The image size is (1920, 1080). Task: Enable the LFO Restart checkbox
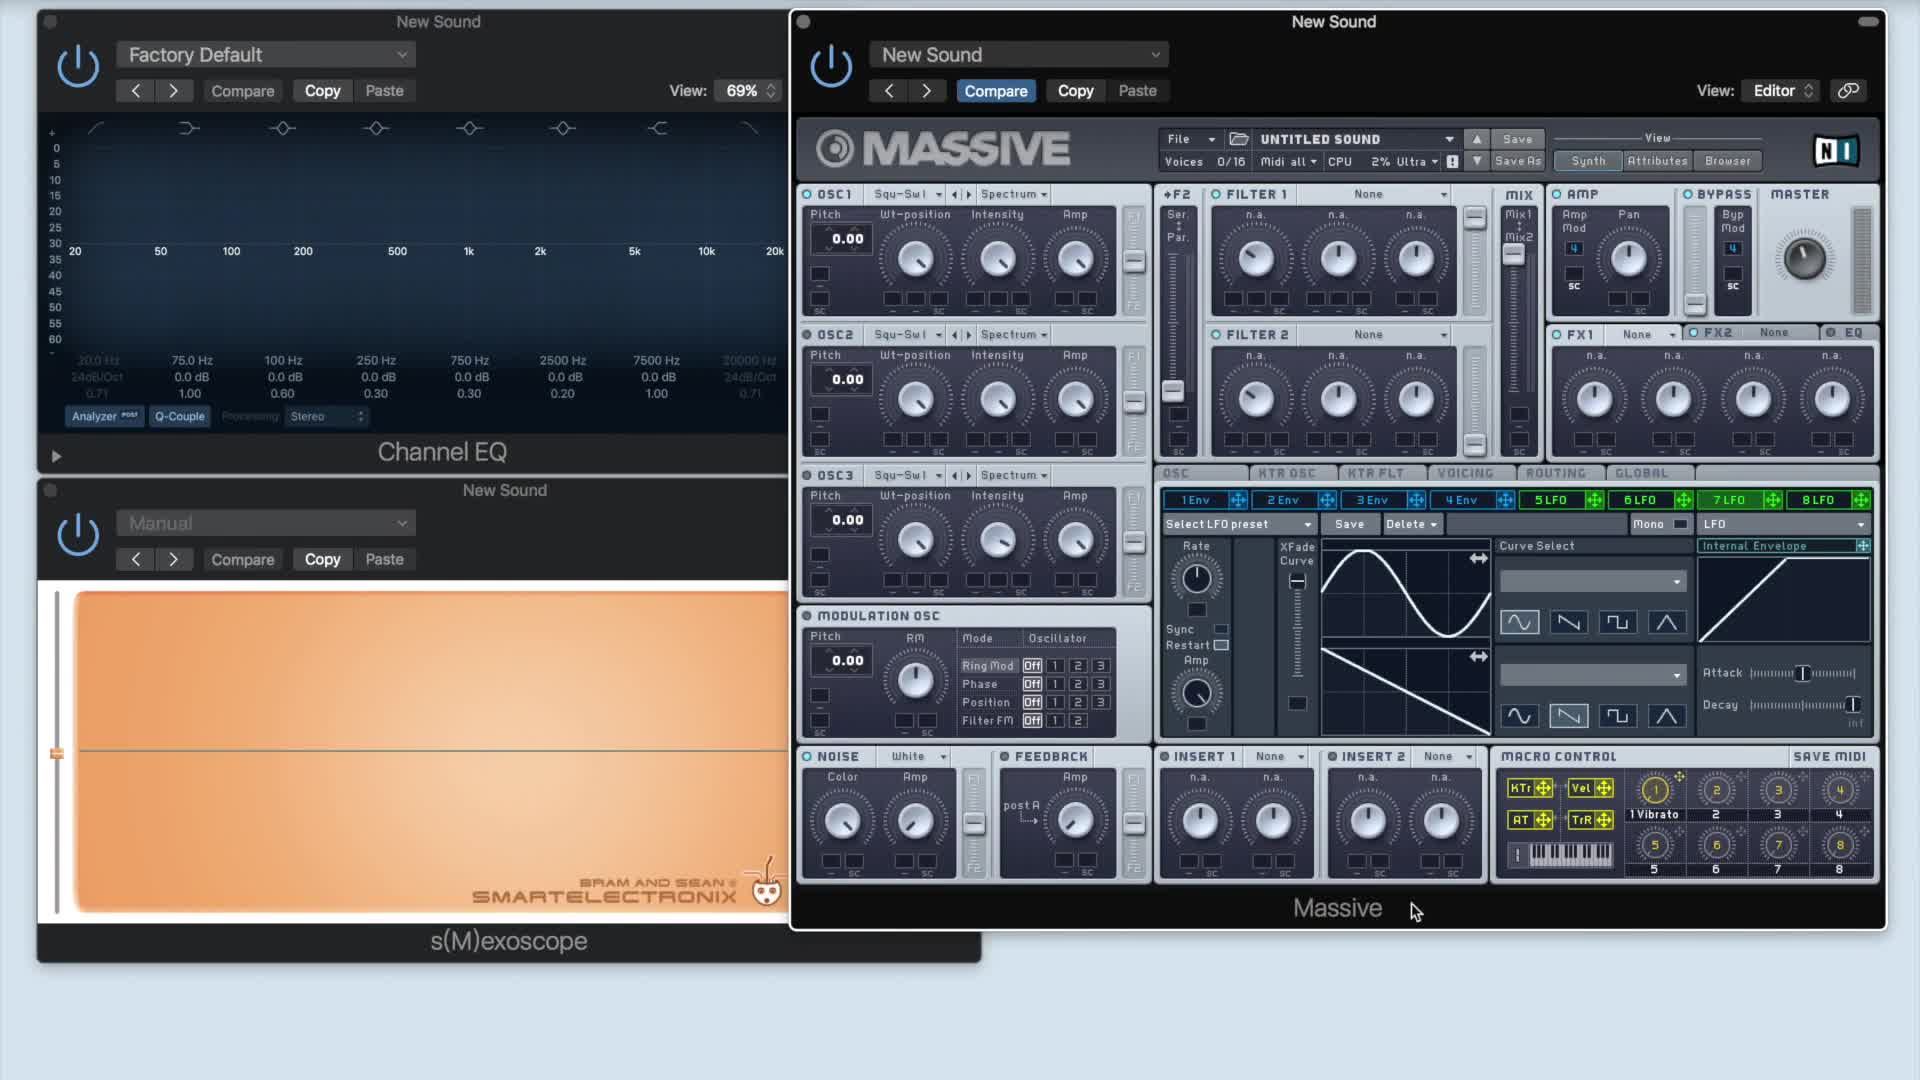[1221, 645]
